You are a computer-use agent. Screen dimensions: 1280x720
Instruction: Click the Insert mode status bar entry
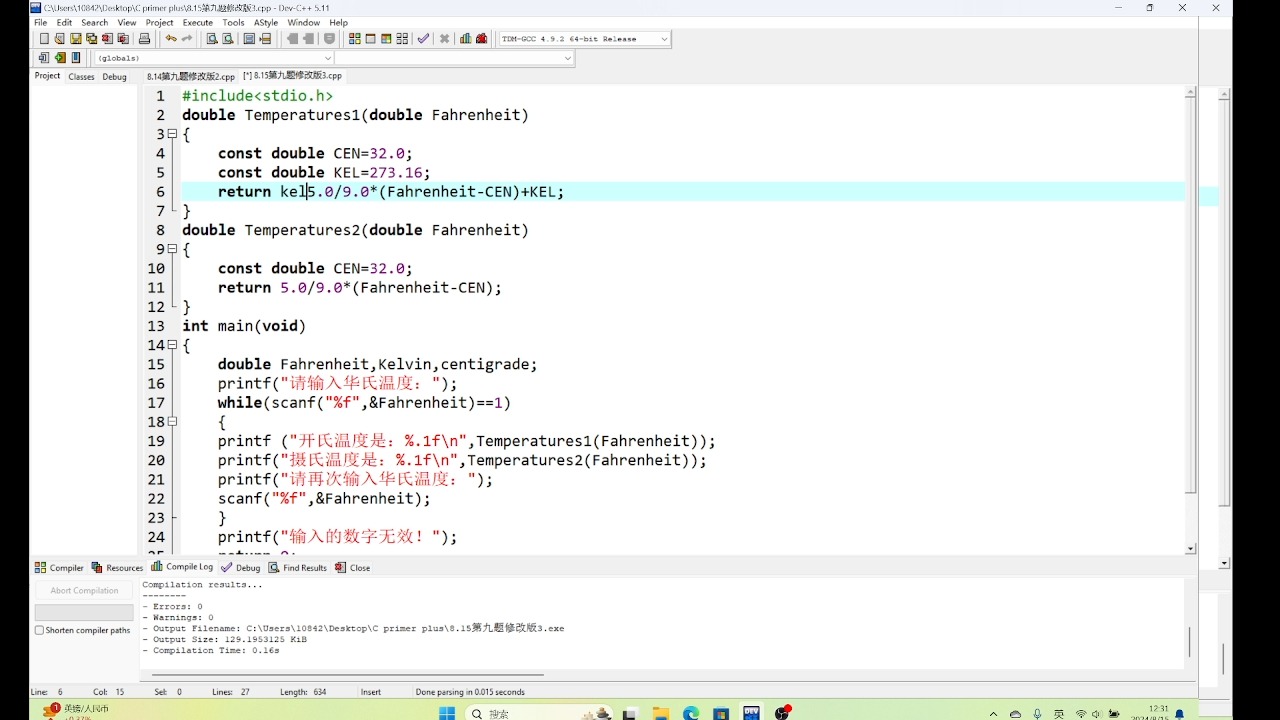click(x=371, y=692)
